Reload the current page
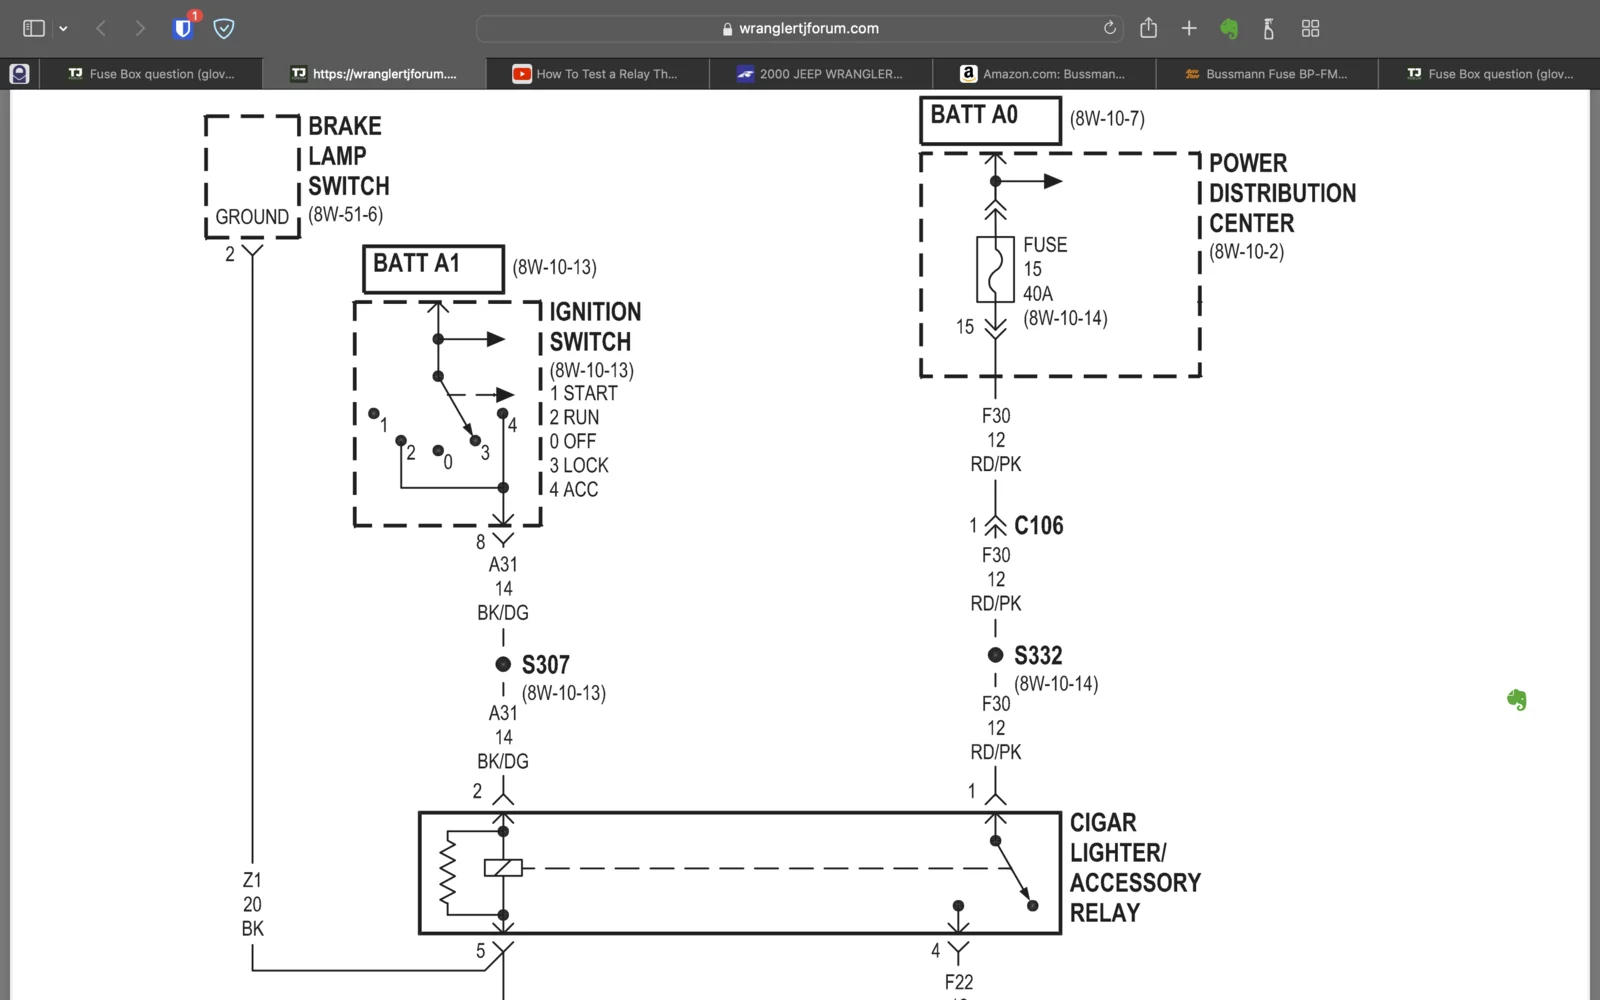 1109,28
